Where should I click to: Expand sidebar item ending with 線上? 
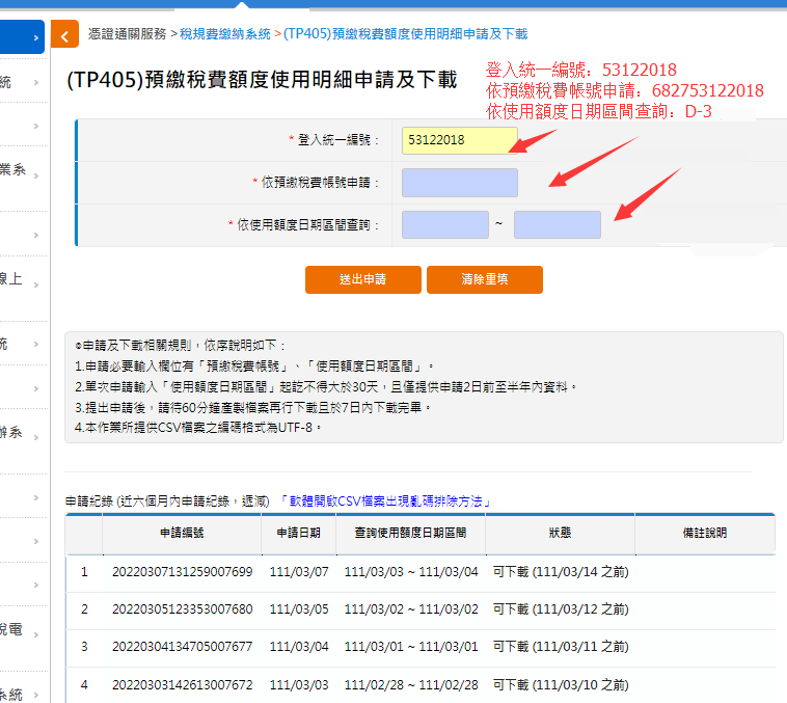(x=22, y=280)
